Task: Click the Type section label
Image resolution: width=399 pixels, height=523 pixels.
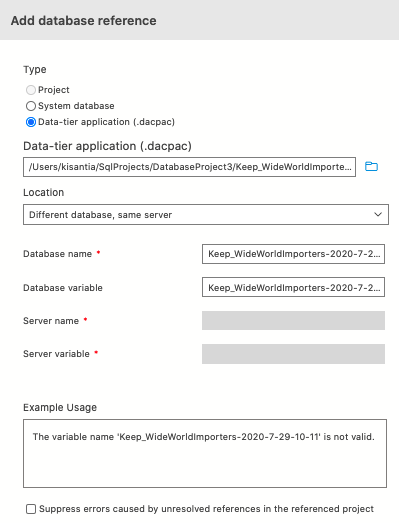Action: 35,70
